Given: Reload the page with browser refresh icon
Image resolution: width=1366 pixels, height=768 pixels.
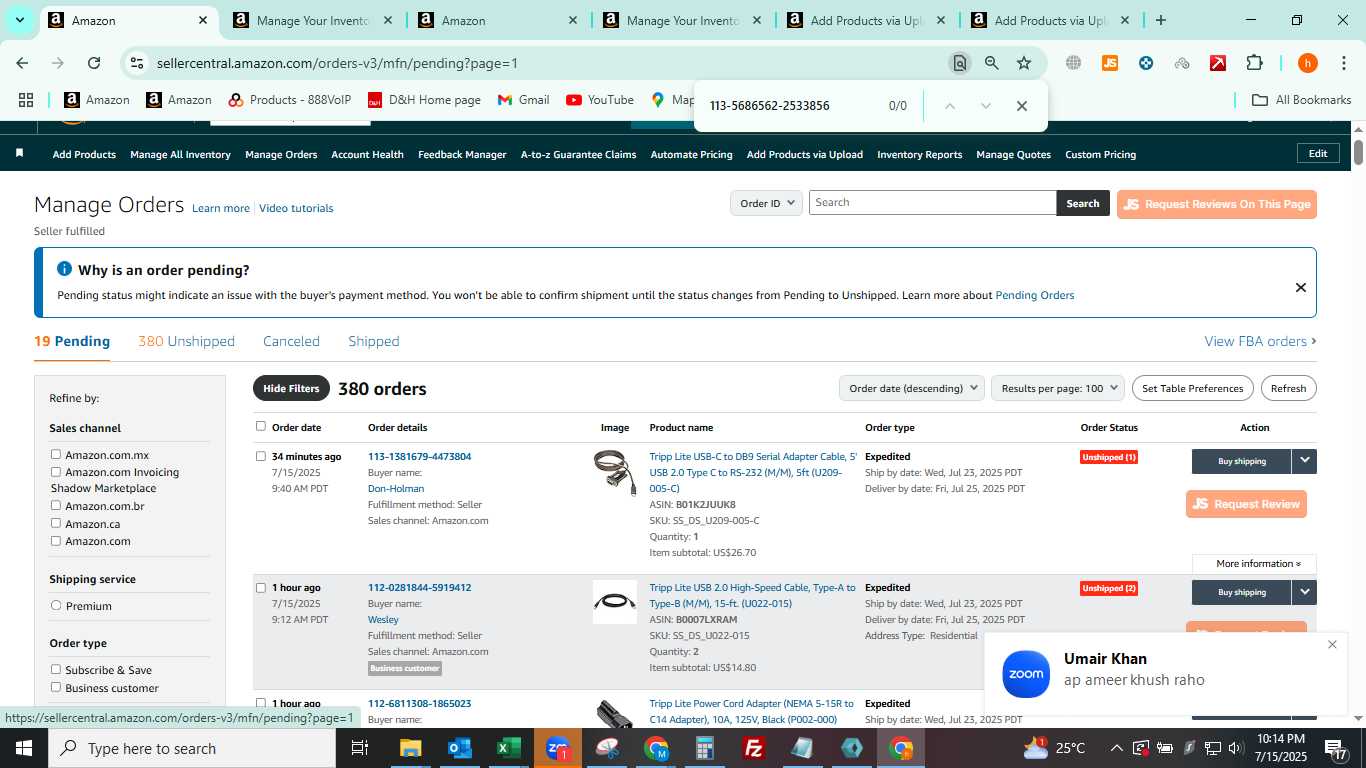Looking at the screenshot, I should pyautogui.click(x=94, y=63).
